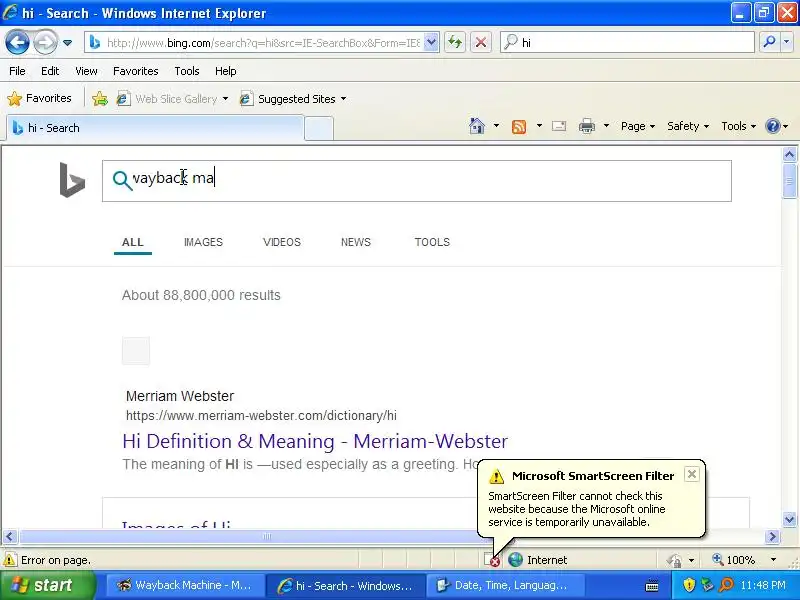Click the RSS feeds icon
Viewport: 800px width, 600px height.
pos(519,126)
